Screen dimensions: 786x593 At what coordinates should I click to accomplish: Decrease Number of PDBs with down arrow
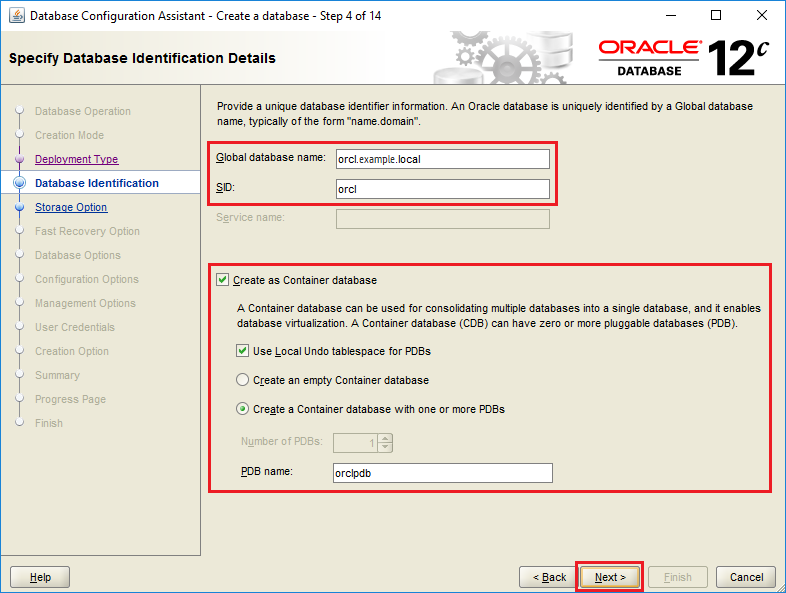[x=385, y=447]
